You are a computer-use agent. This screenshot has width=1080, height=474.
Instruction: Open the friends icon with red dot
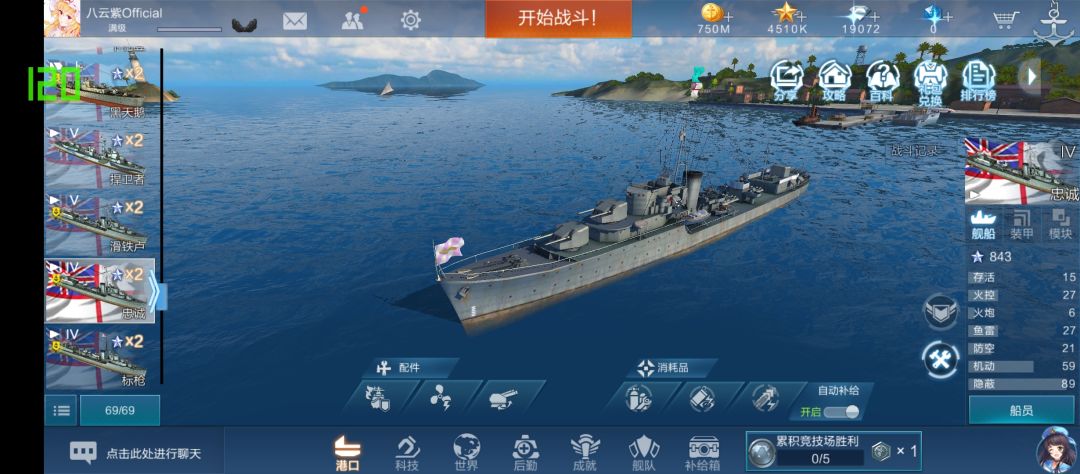pos(353,19)
